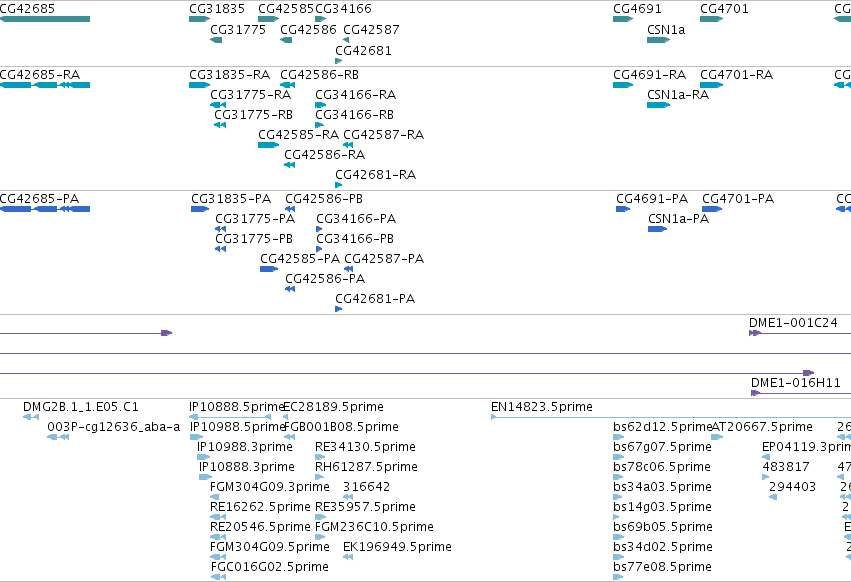Image resolution: width=851 pixels, height=582 pixels.
Task: Select BAC clone DME1-001C24 label
Action: (x=793, y=322)
